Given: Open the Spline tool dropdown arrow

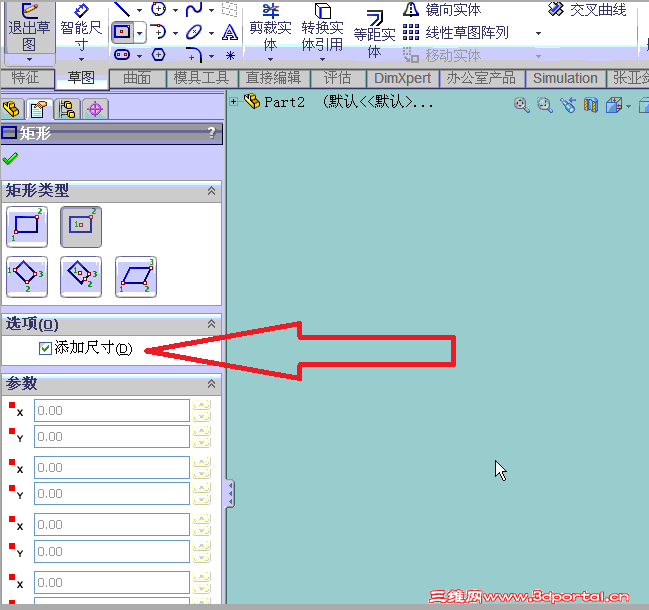Looking at the screenshot, I should [212, 10].
